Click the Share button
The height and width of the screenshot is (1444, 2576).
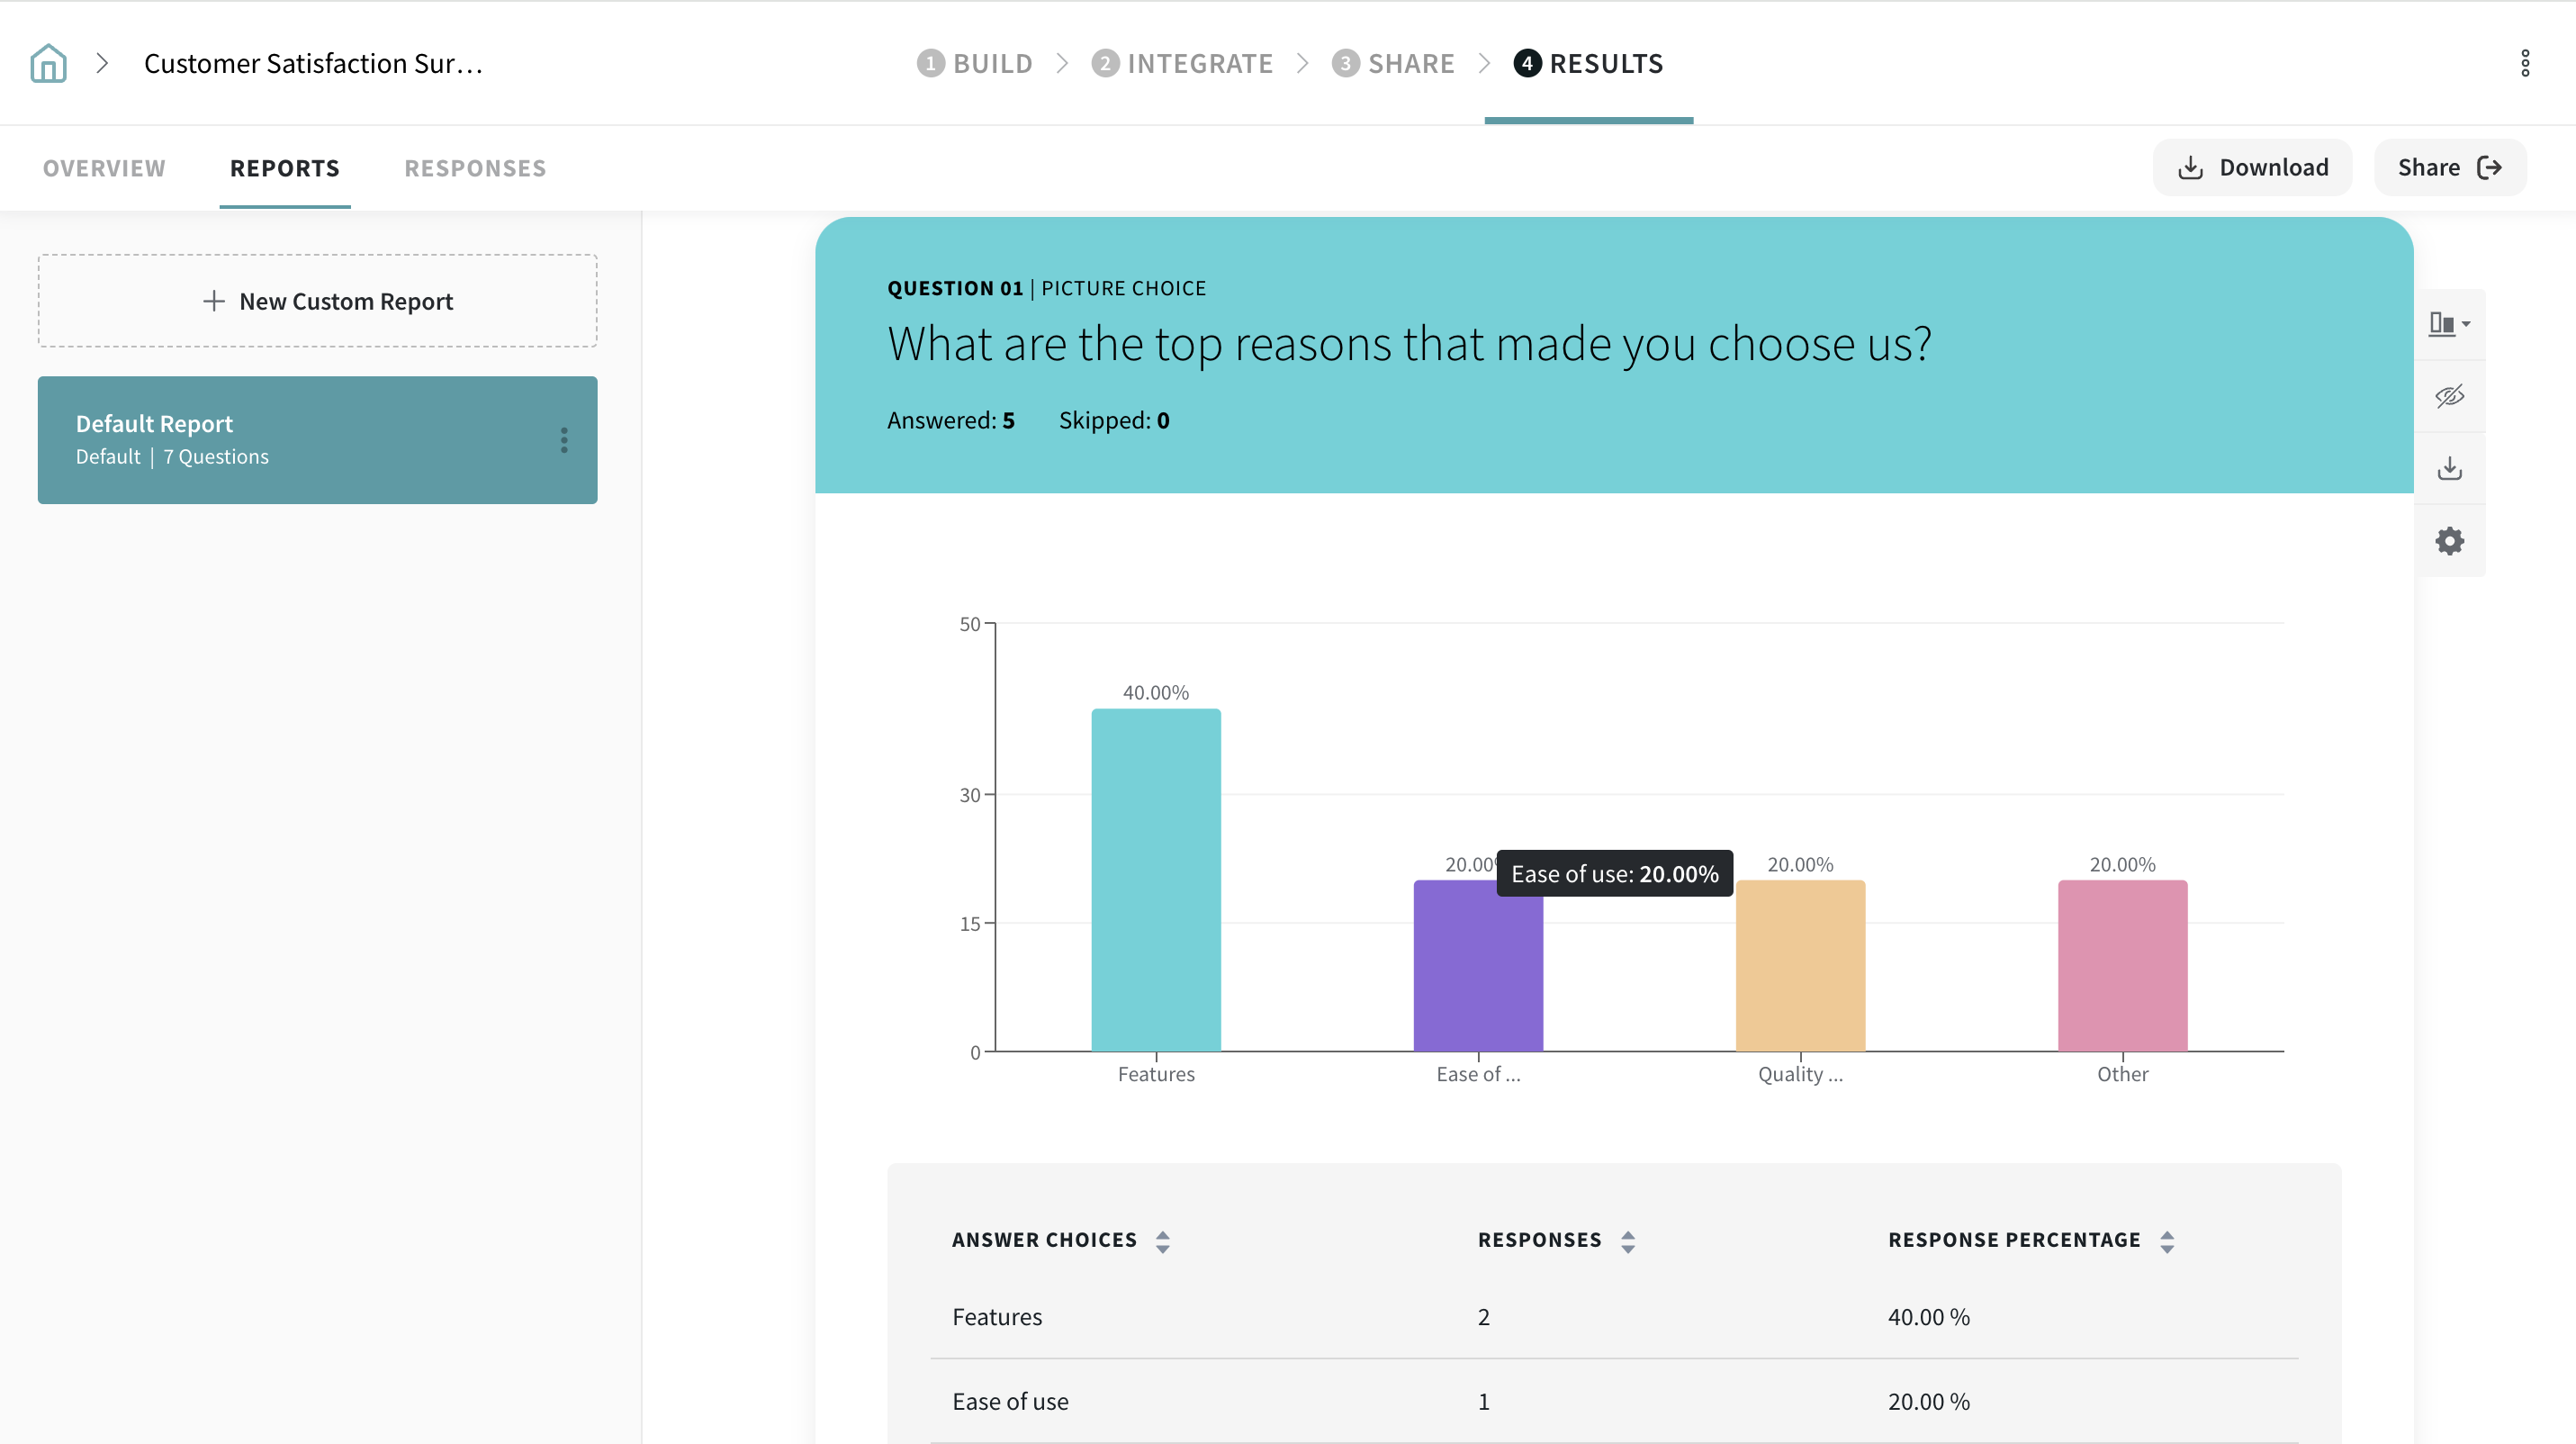[x=2449, y=167]
